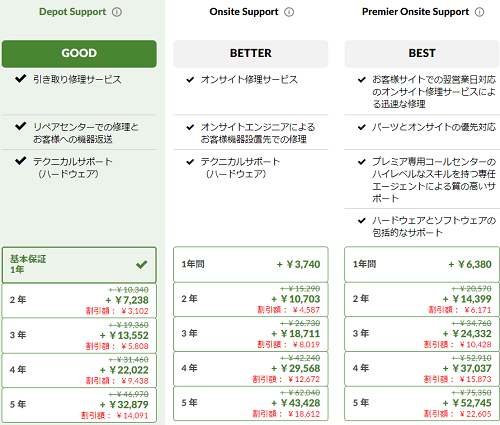Select Premier Onsite 5年 for ¥52,745

tap(422, 403)
